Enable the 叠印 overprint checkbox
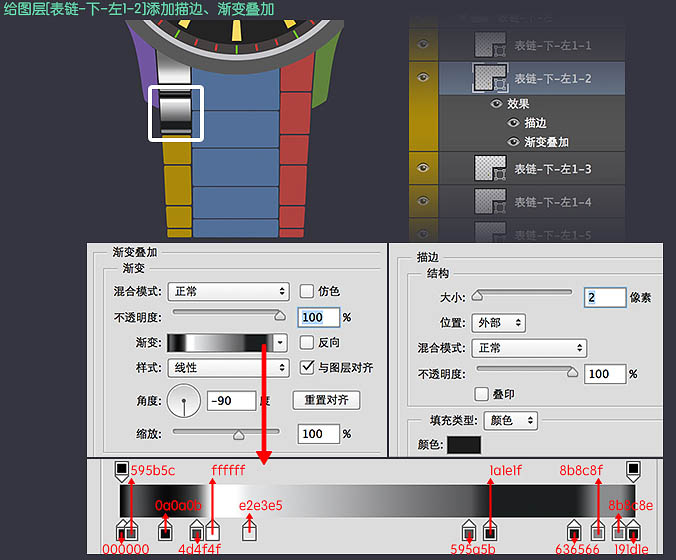 [x=481, y=394]
